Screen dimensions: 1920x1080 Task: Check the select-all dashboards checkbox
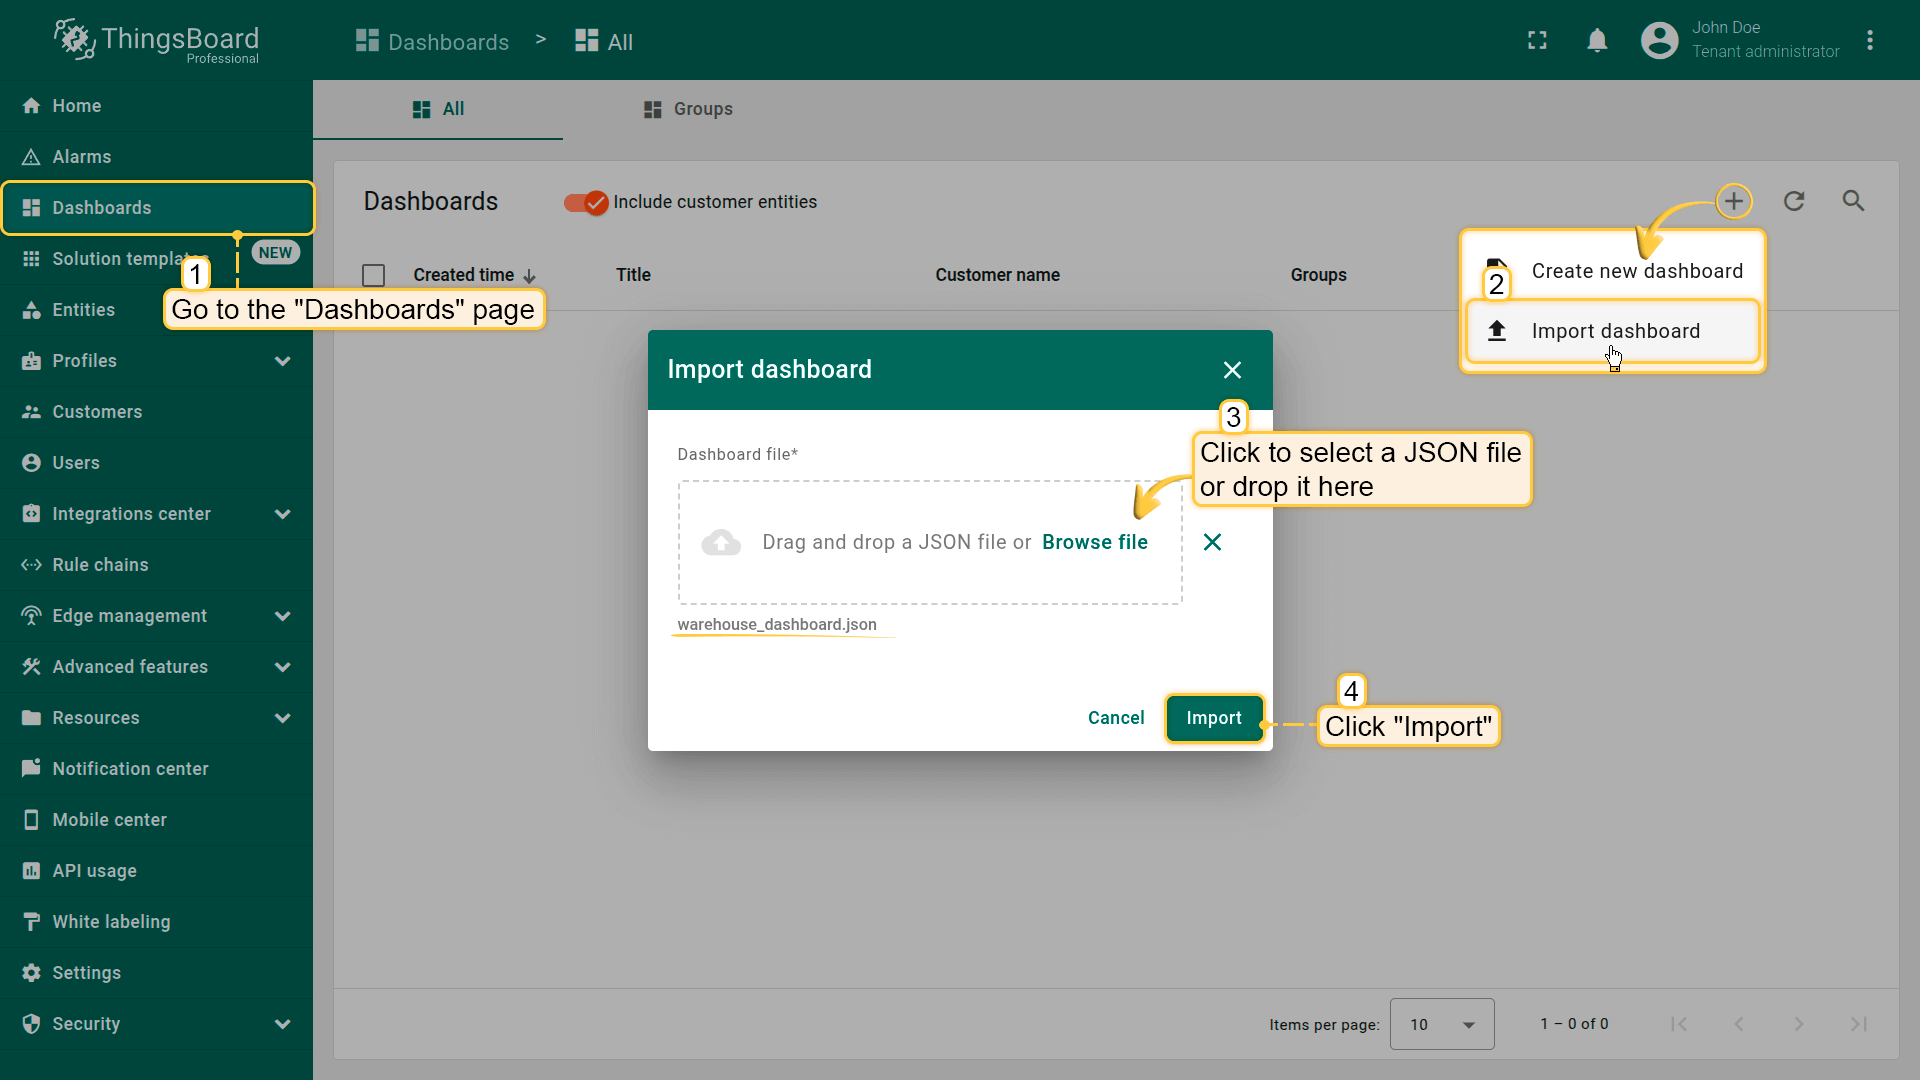pyautogui.click(x=374, y=275)
